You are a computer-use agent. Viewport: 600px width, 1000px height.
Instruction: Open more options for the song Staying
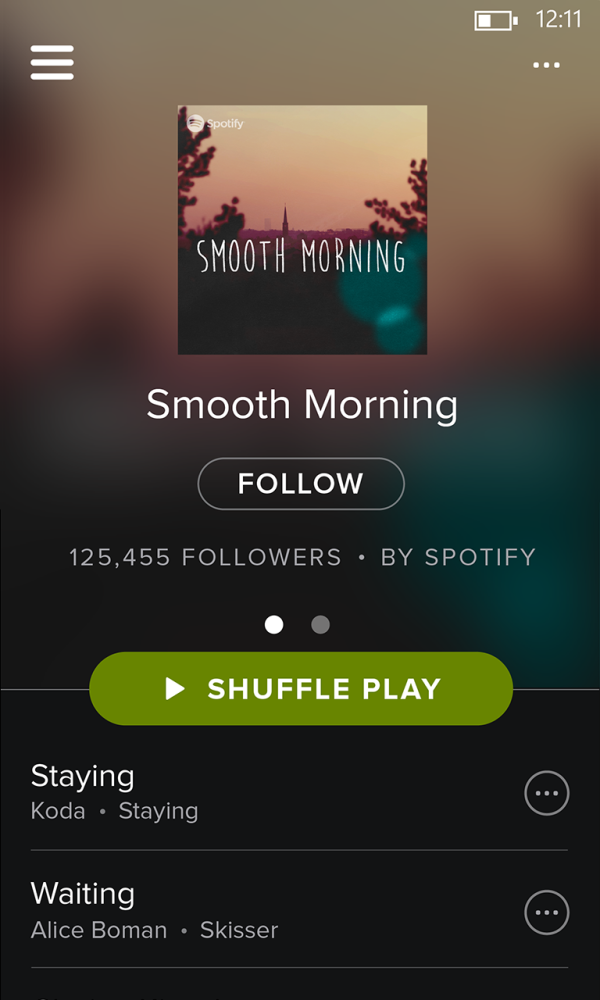click(546, 793)
